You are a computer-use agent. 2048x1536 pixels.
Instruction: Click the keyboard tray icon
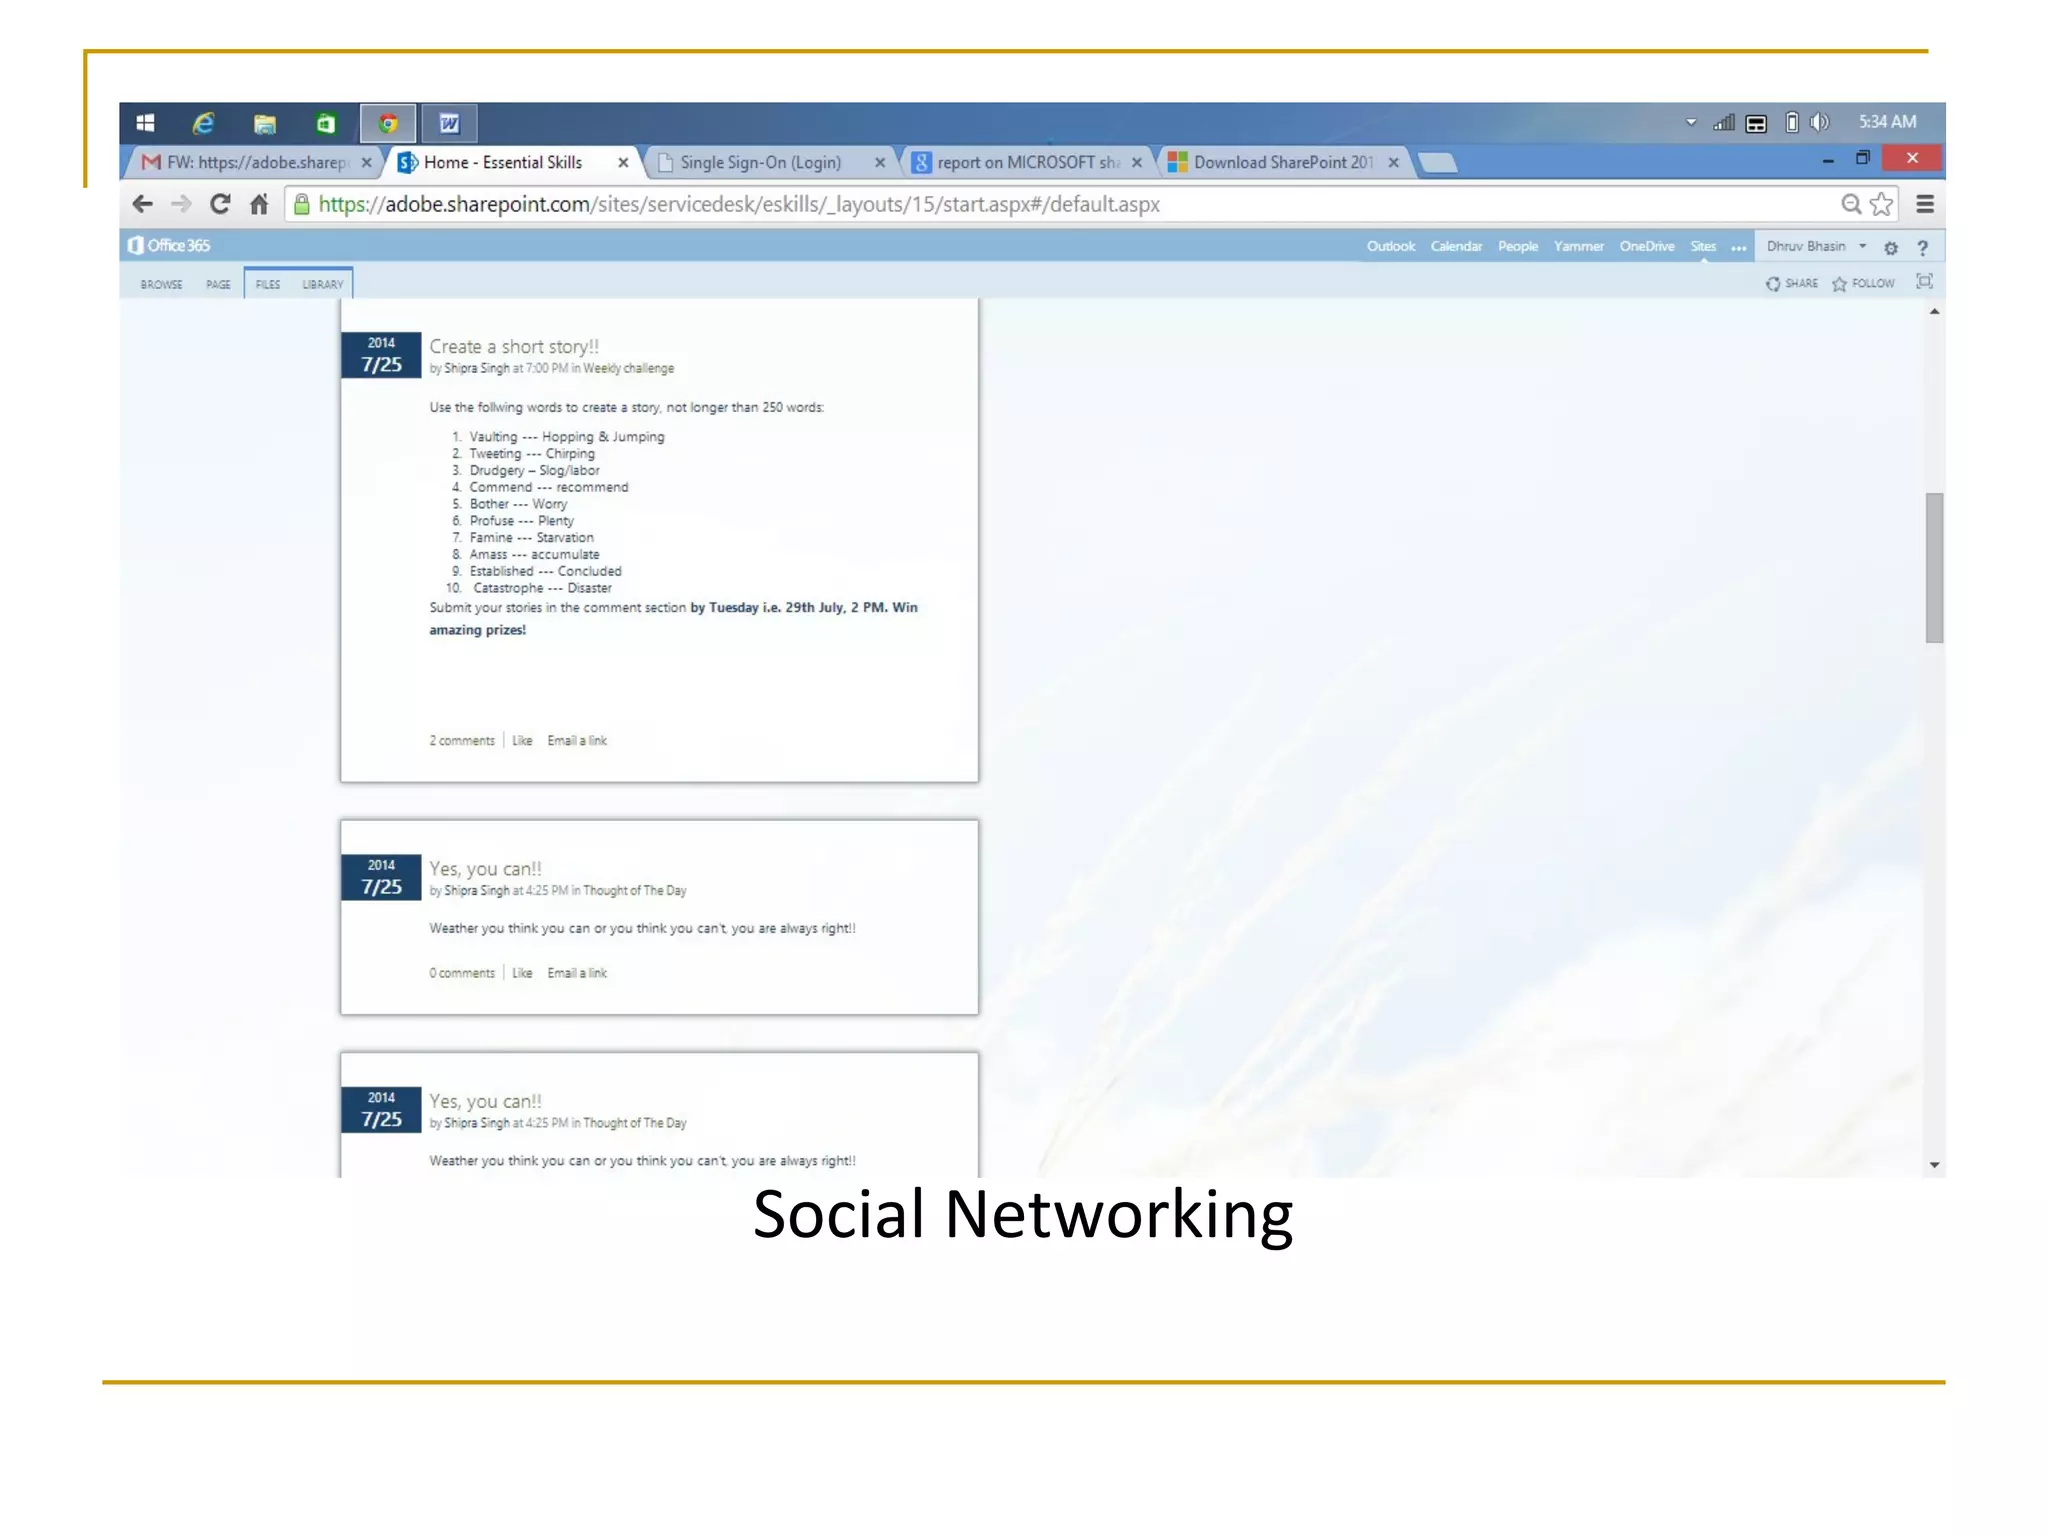click(1756, 124)
